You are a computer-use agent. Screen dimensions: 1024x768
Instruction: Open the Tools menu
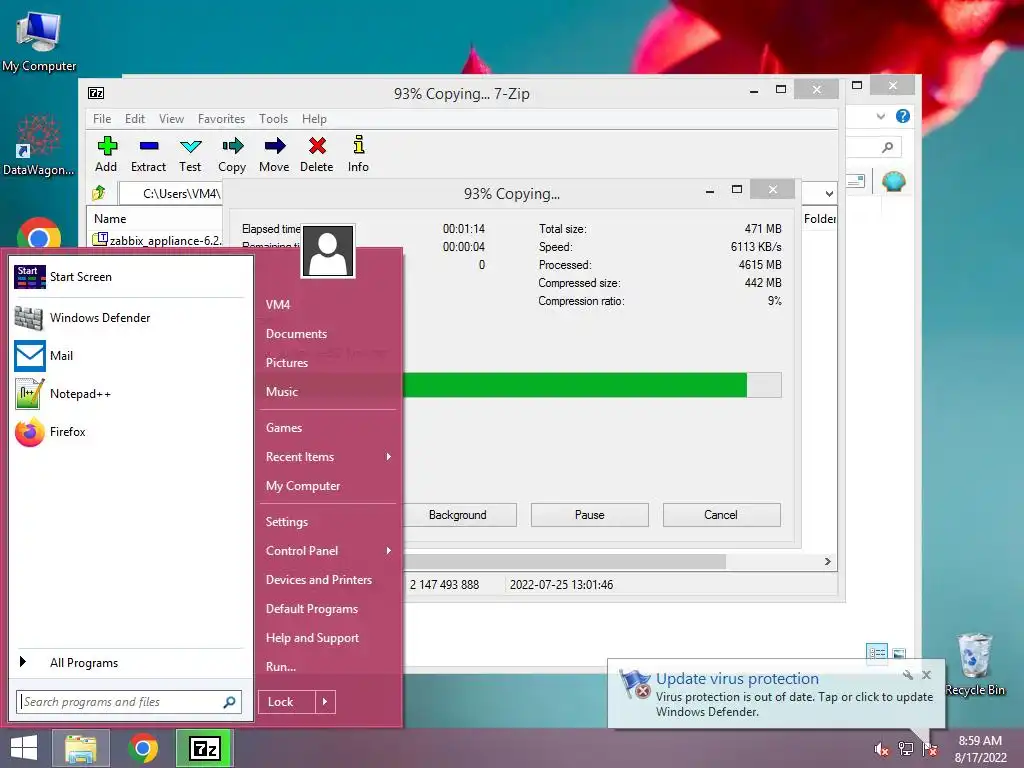point(273,119)
